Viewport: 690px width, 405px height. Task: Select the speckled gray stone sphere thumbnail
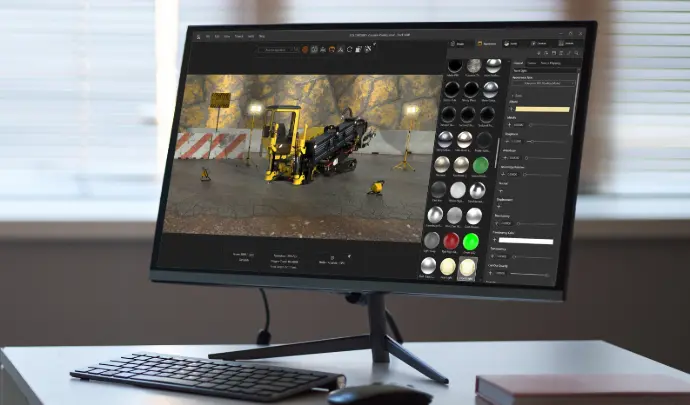click(x=474, y=66)
